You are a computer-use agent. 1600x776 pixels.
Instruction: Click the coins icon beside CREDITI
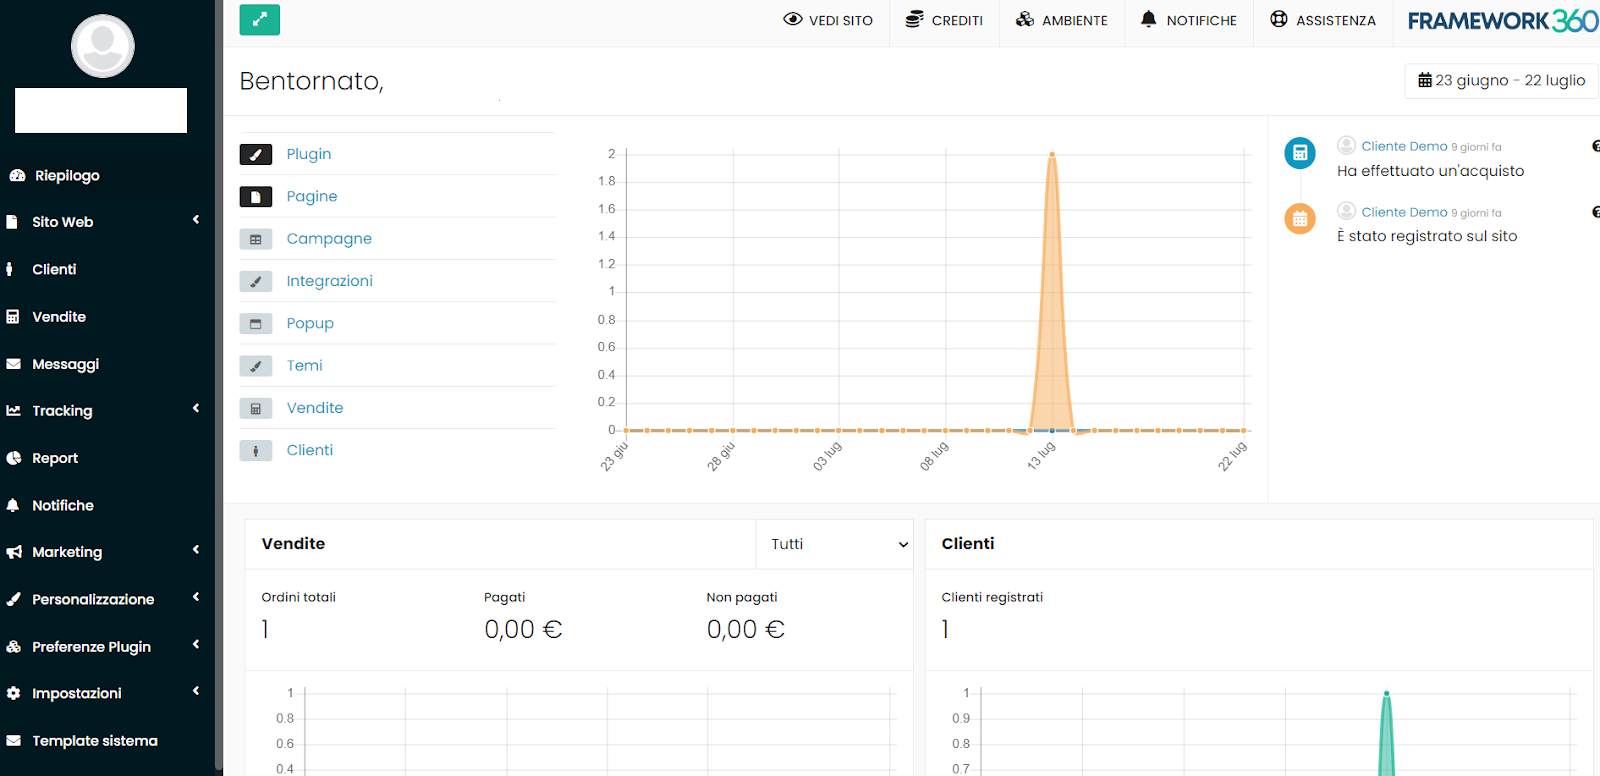point(914,19)
